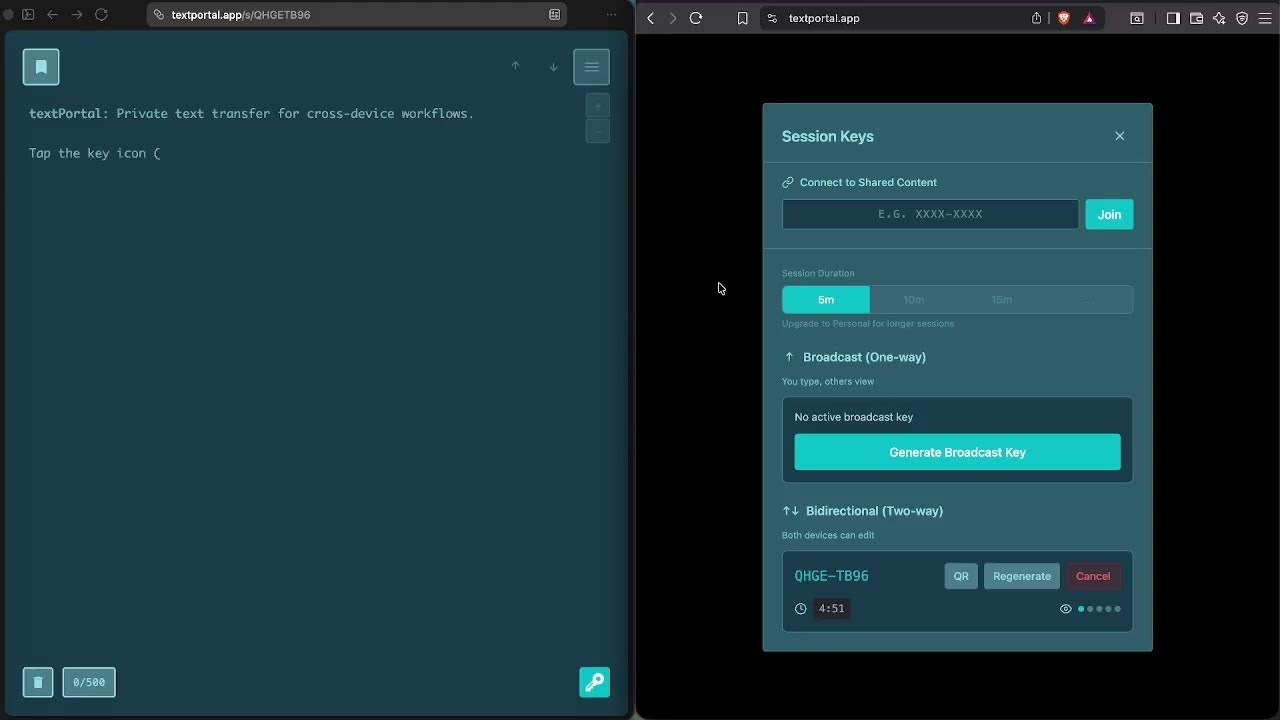The width and height of the screenshot is (1280, 720).
Task: Open the Leo AI sparkle icon in Brave
Action: (x=1219, y=18)
